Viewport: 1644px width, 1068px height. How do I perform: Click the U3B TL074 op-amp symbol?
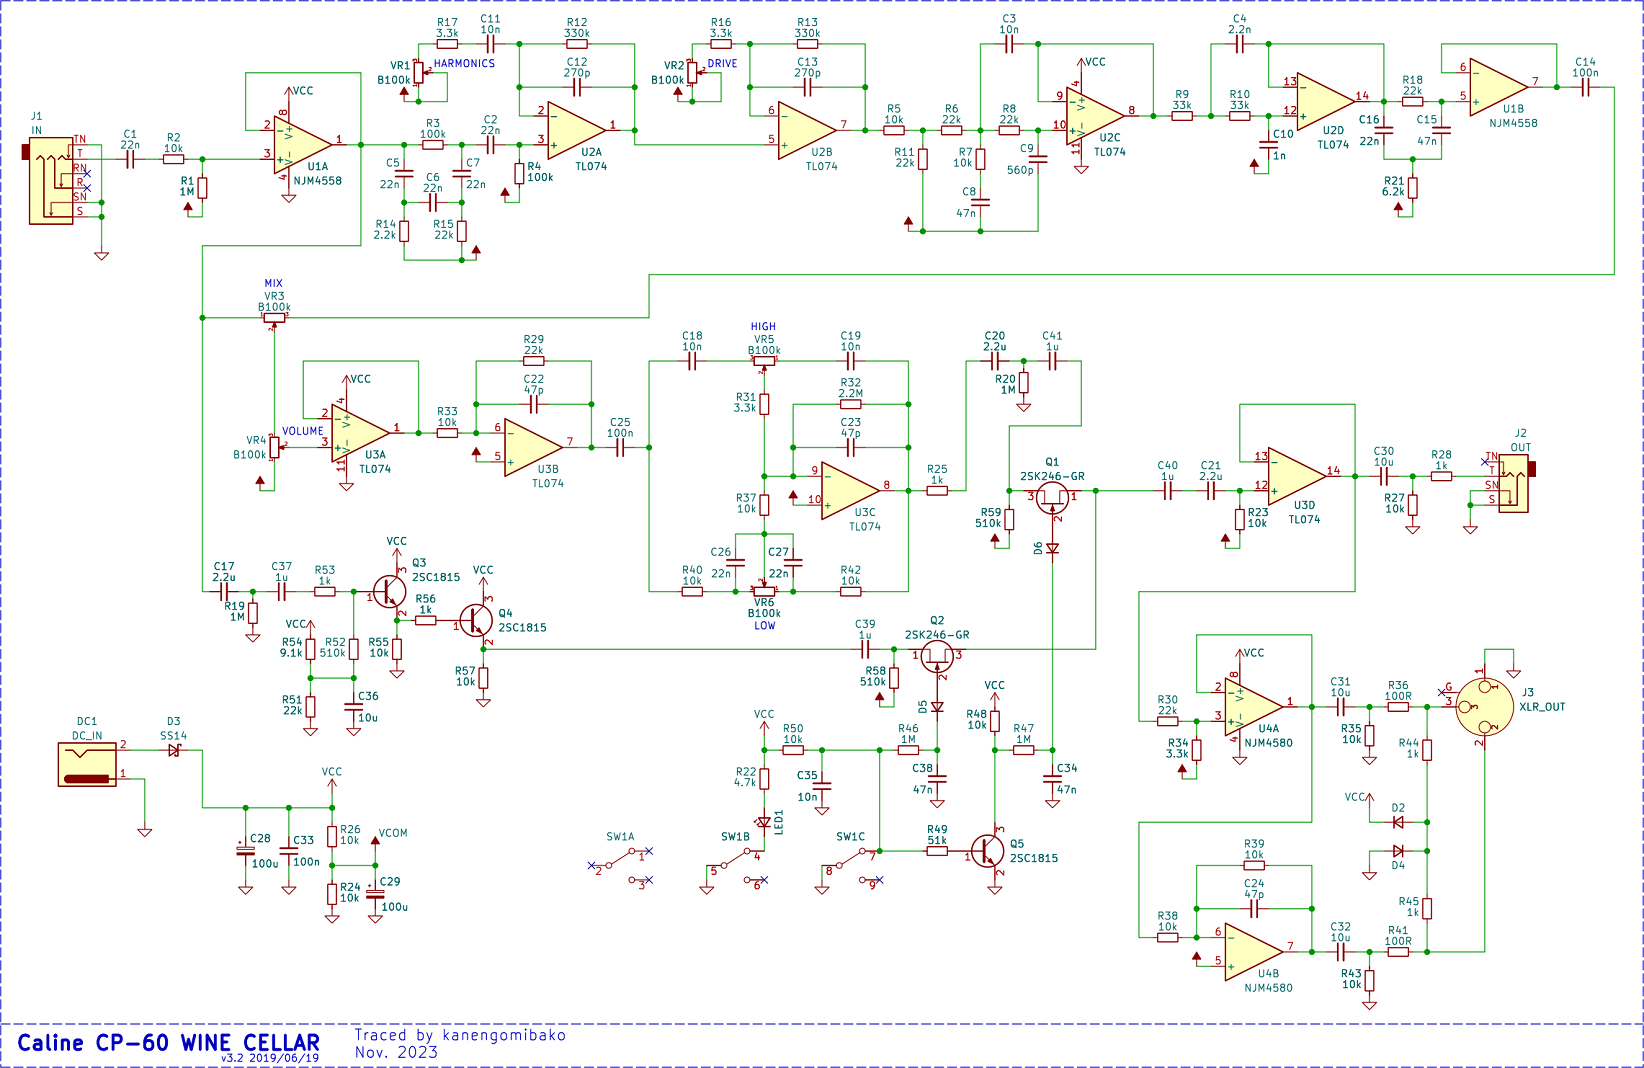point(533,447)
